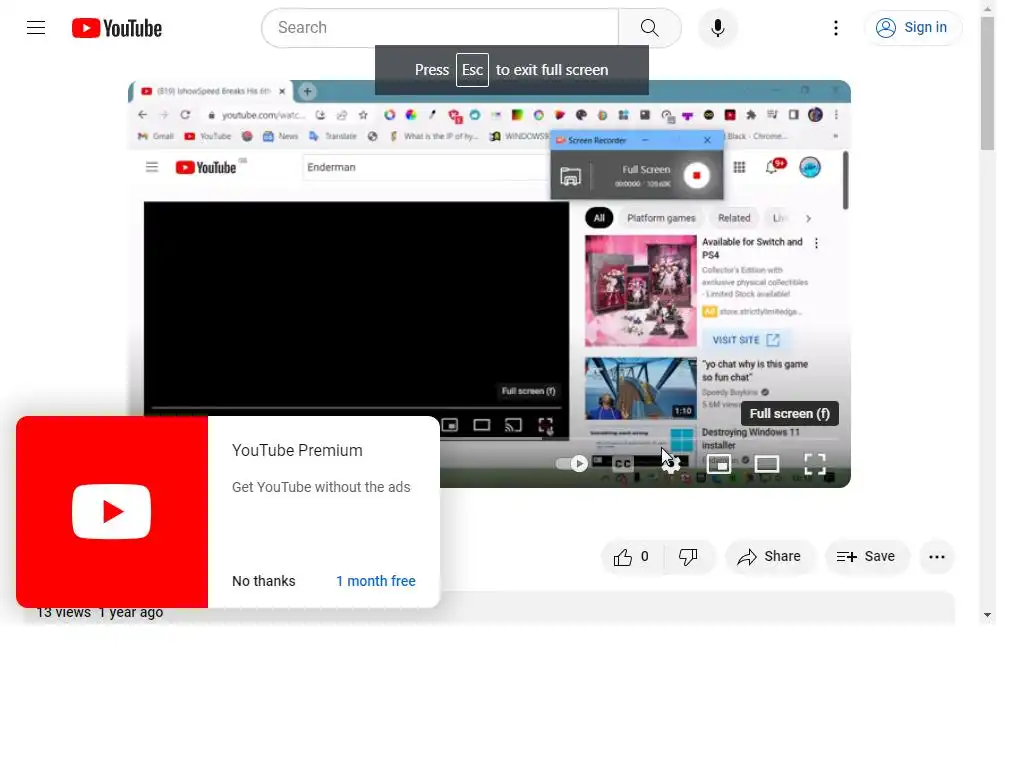Dislike the video with thumbs down
Screen dimensions: 1024x768
click(688, 556)
